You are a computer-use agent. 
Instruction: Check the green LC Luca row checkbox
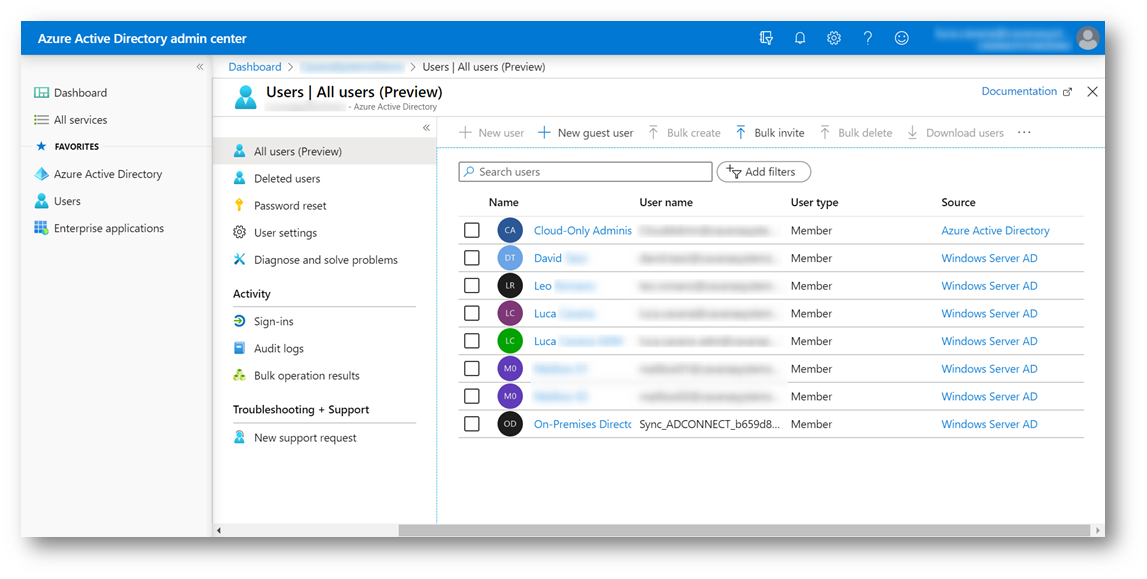click(x=472, y=341)
